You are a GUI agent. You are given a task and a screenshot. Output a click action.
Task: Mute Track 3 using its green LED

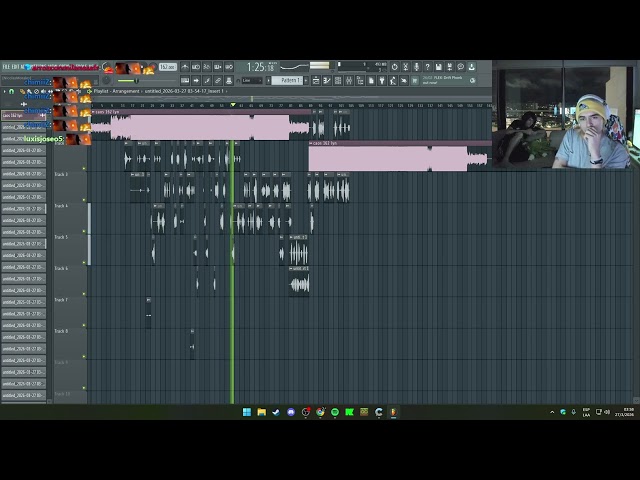coord(84,200)
